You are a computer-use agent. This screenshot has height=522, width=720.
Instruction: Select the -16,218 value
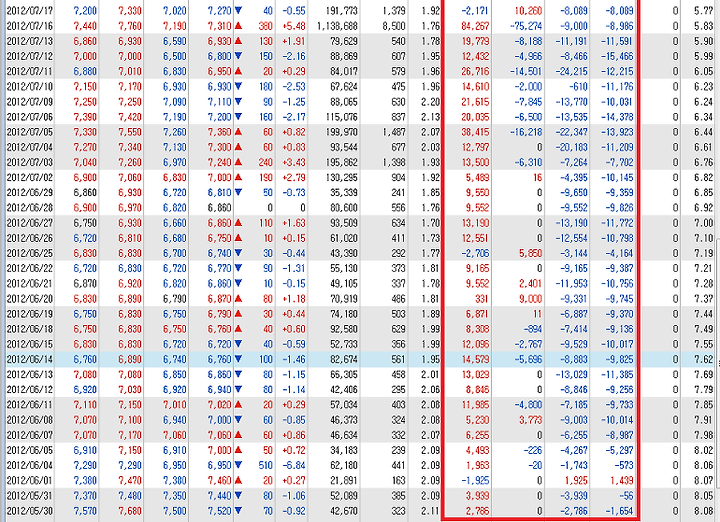click(x=526, y=132)
